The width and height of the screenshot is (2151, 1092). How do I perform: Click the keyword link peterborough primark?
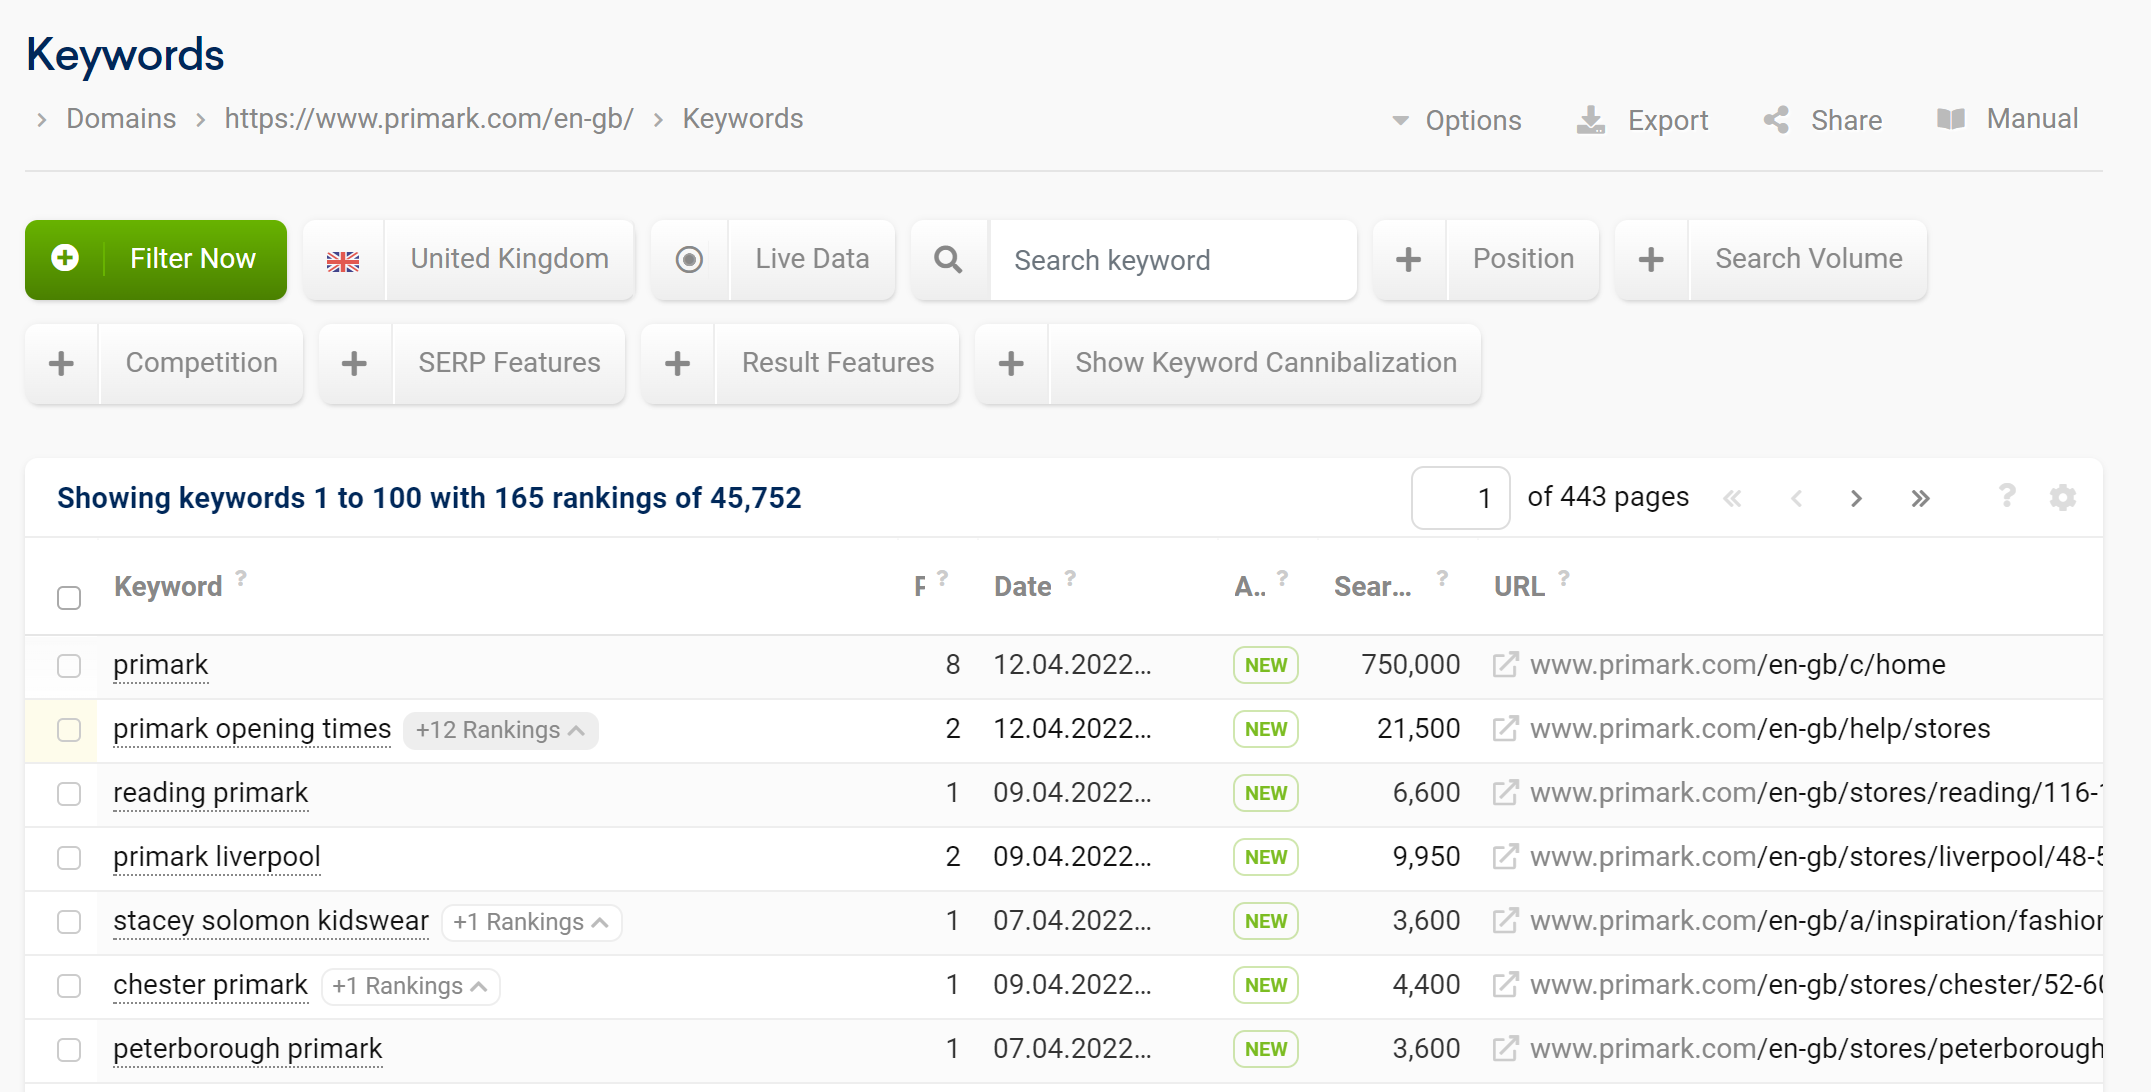click(248, 1049)
